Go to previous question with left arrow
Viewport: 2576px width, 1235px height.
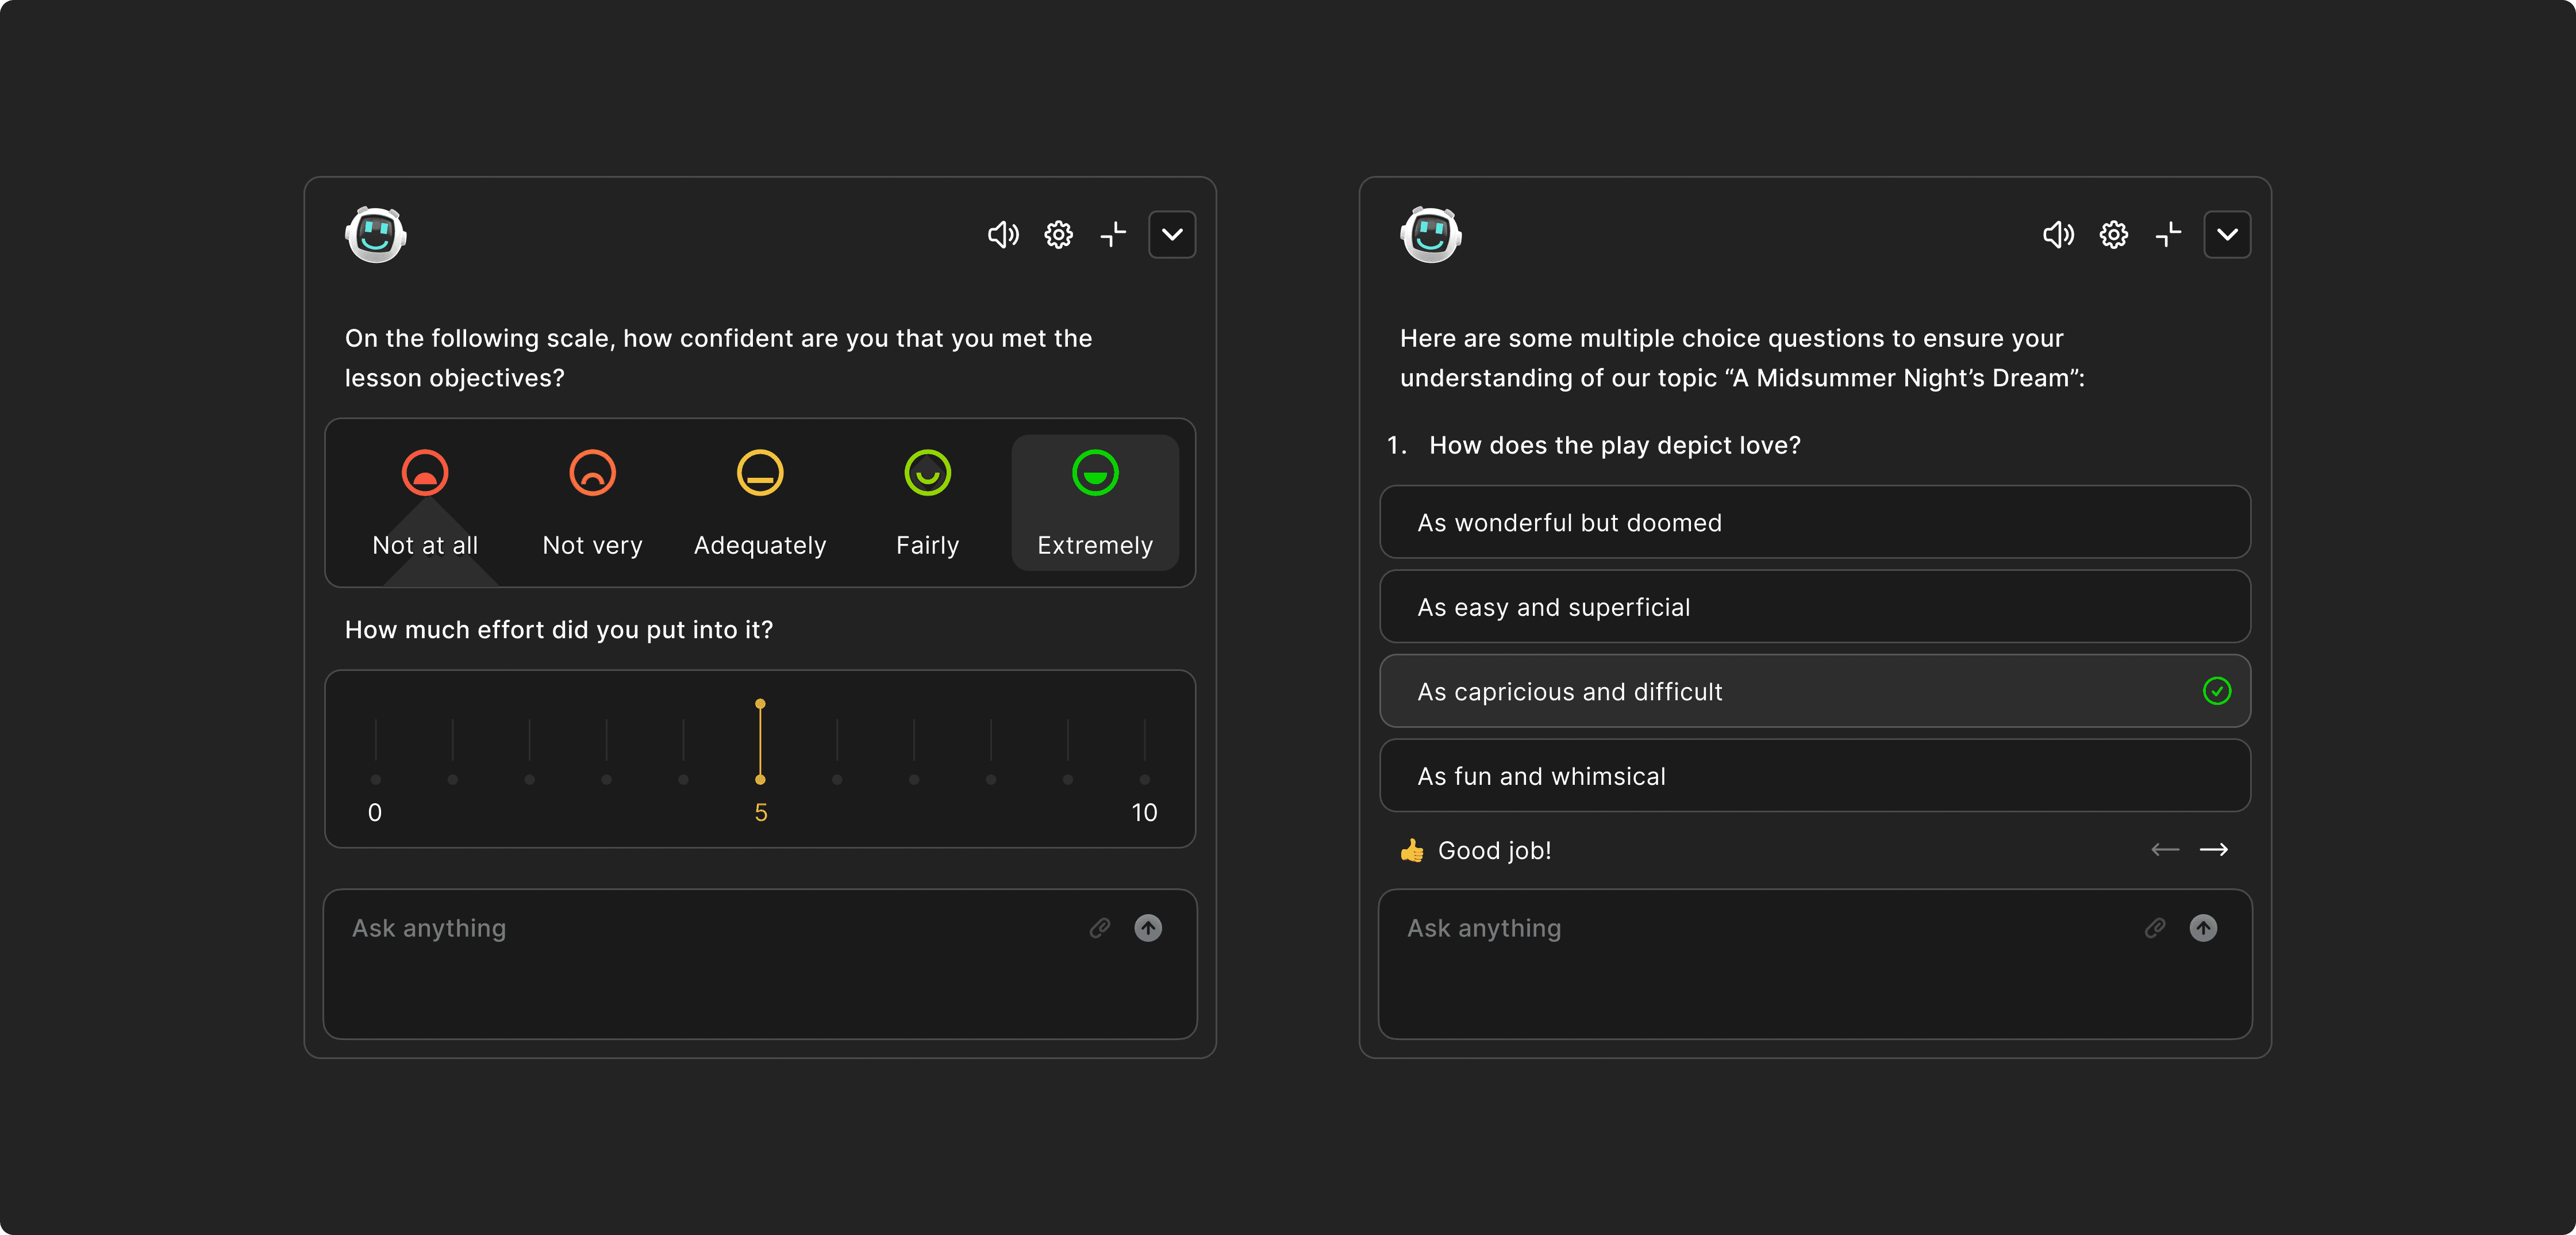pos(2165,850)
